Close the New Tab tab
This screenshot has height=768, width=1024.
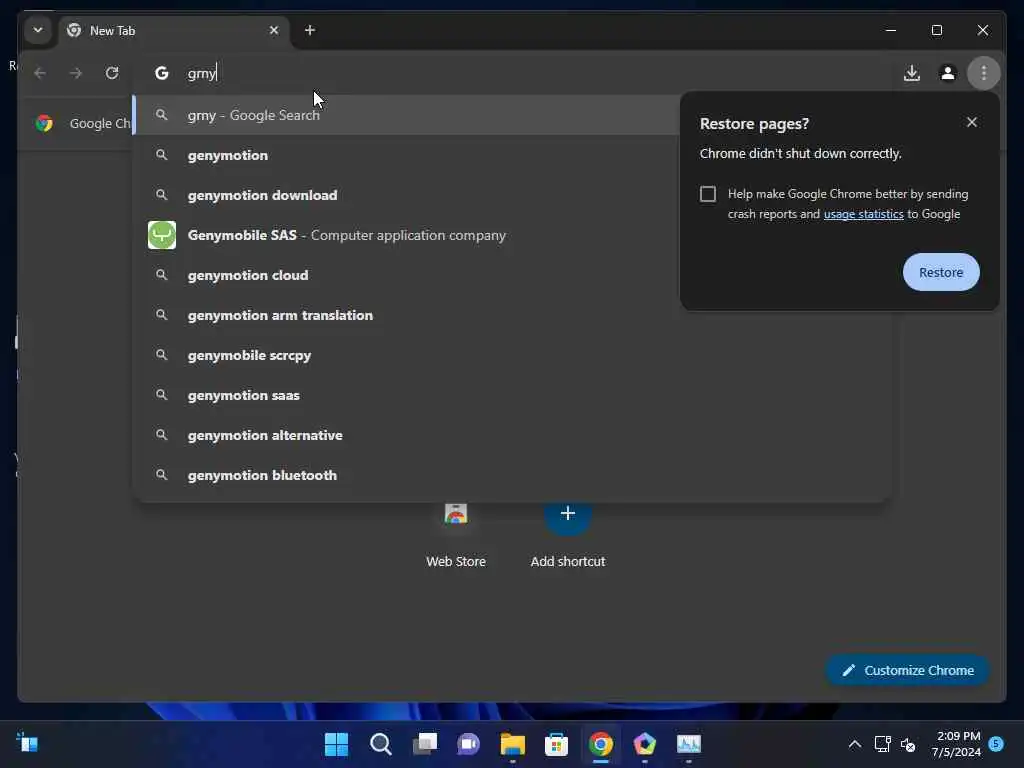coord(274,30)
